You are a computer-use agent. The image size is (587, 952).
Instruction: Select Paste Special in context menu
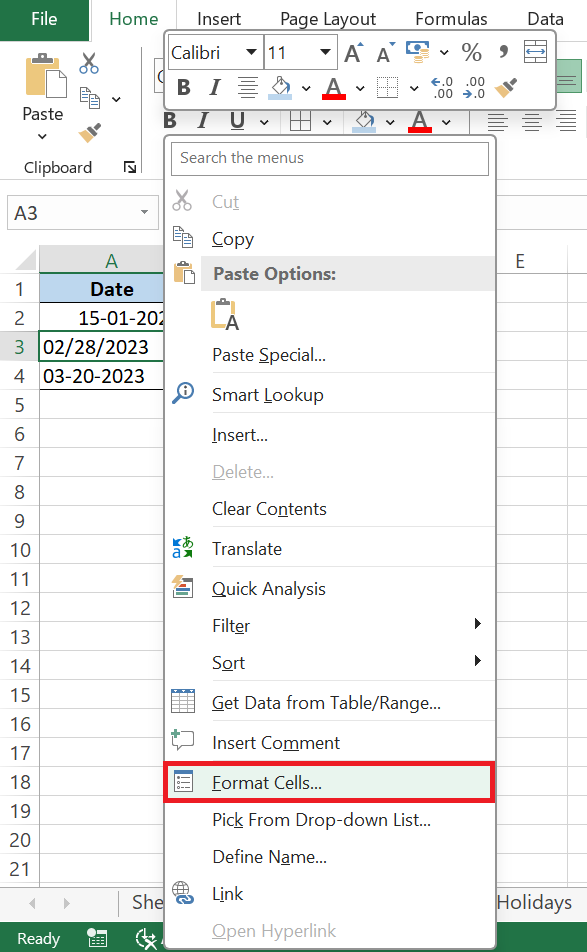click(x=330, y=355)
